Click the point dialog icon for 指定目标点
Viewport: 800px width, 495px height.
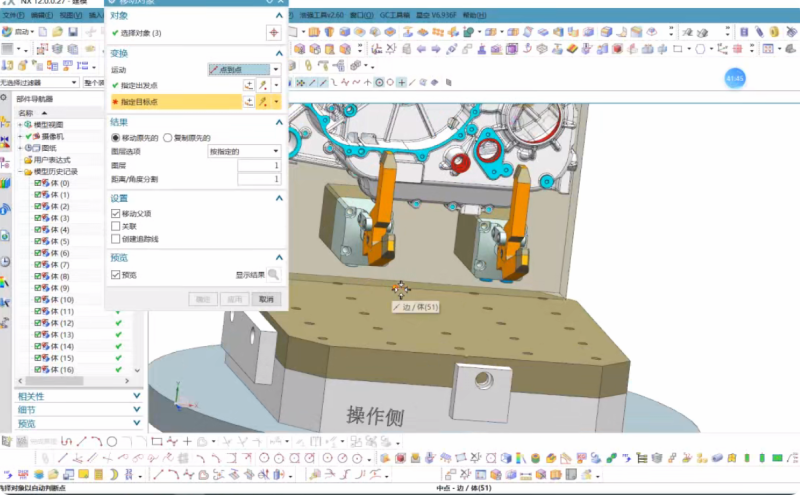click(x=249, y=102)
